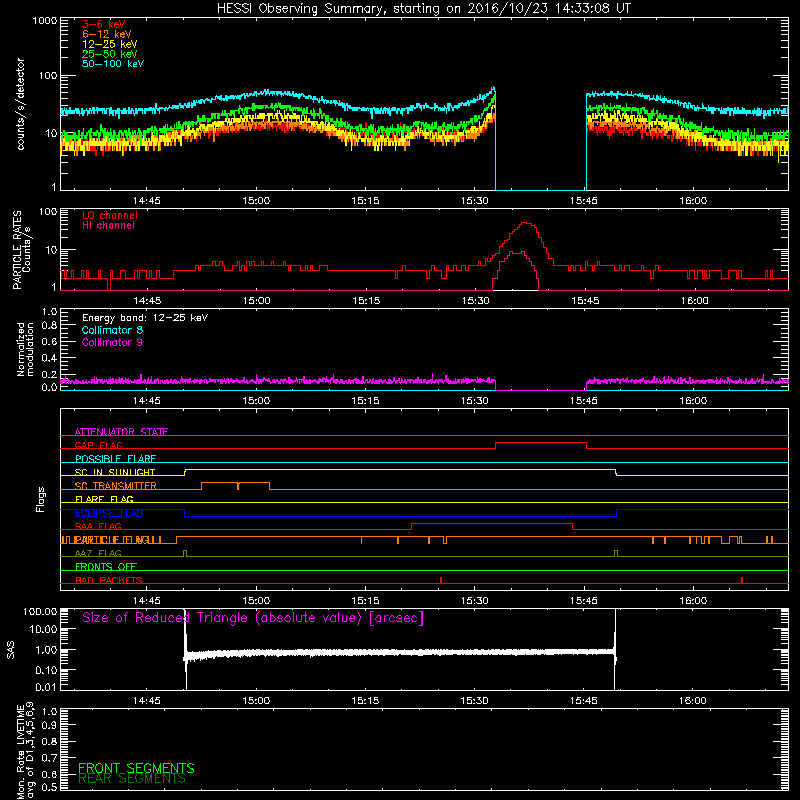Click the FRONTS OFF flag label
This screenshot has height=800, width=800.
coord(106,566)
